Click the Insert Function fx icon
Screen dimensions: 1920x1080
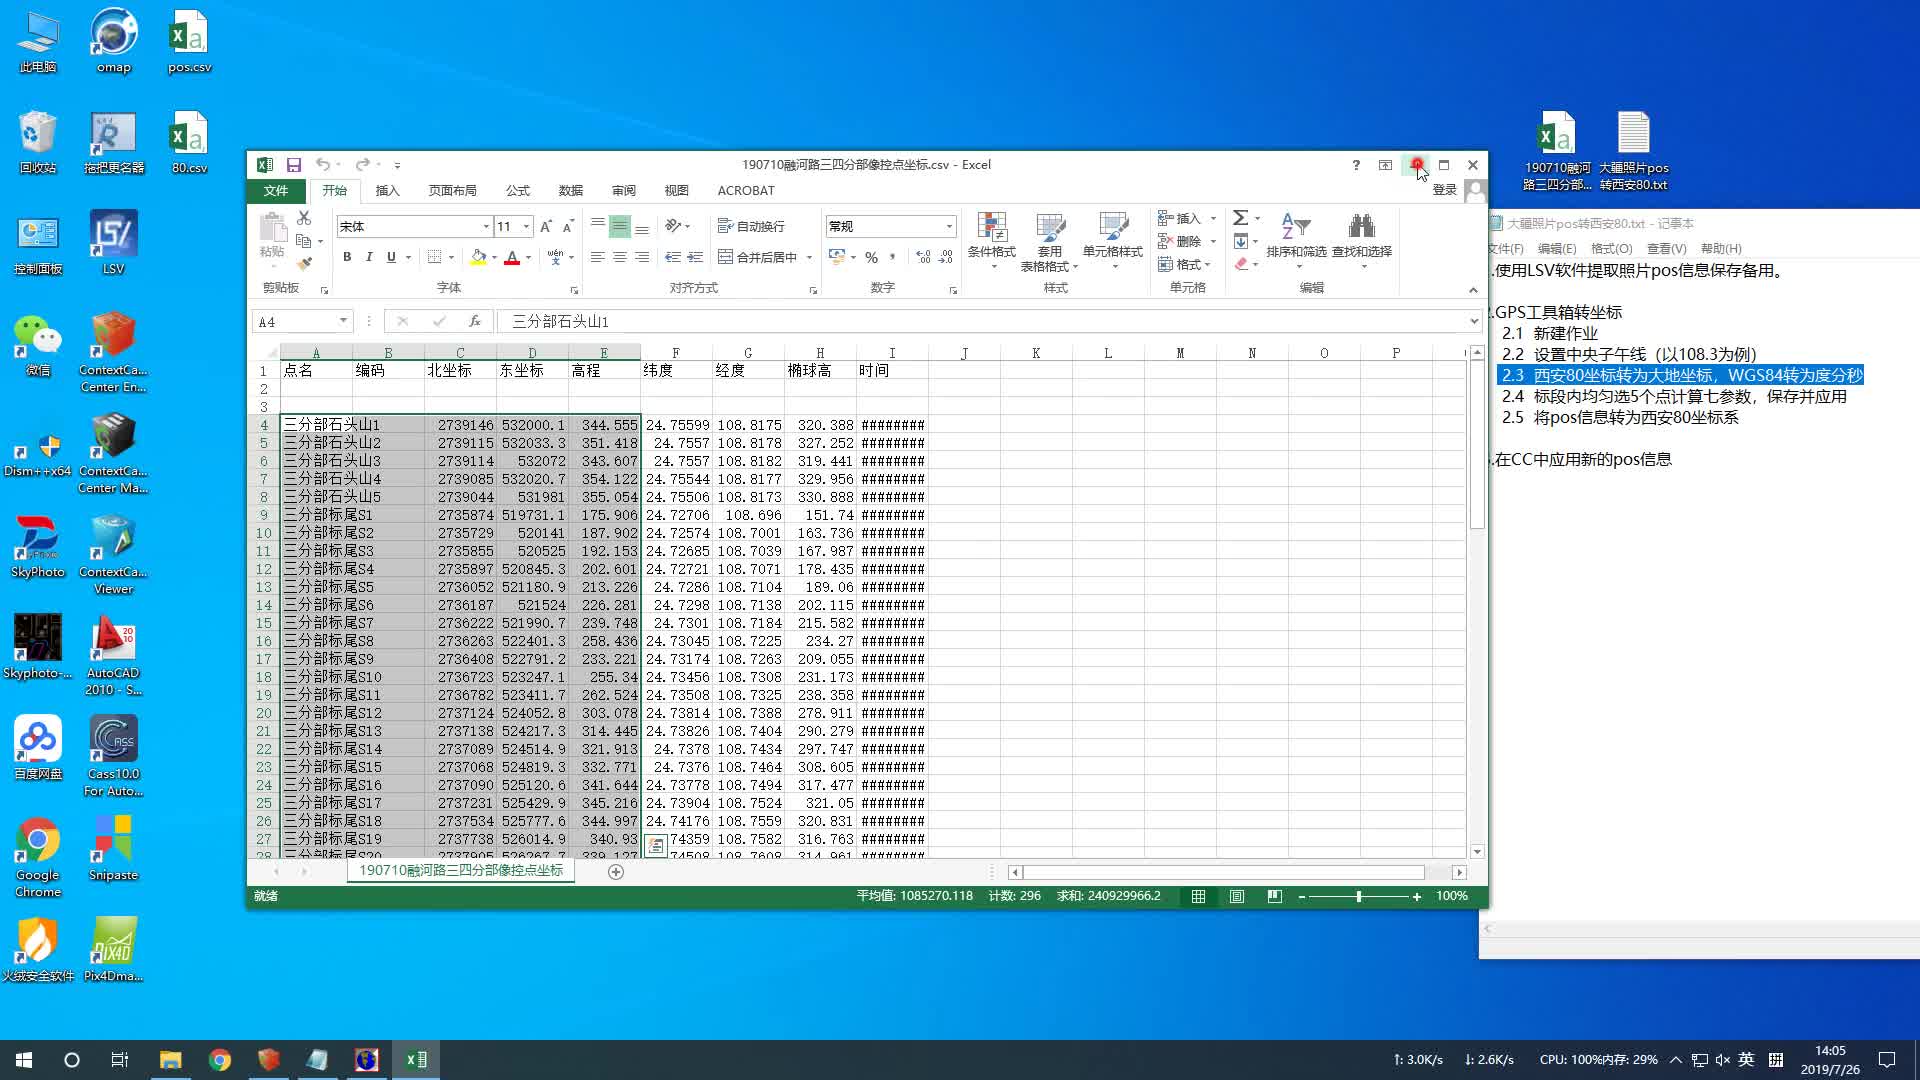point(475,321)
